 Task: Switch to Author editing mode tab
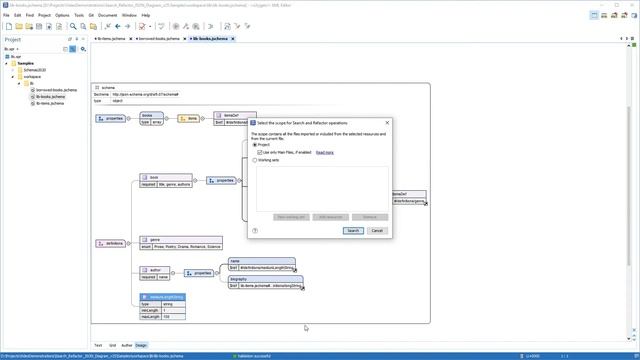(127, 345)
